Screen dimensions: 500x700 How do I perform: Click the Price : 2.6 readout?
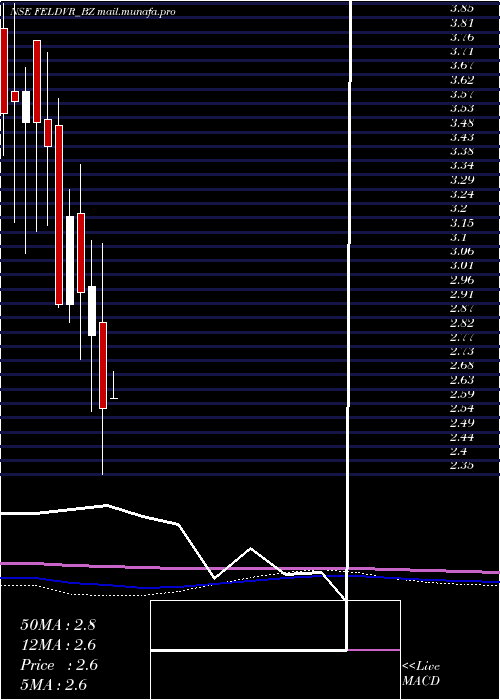(x=58, y=665)
